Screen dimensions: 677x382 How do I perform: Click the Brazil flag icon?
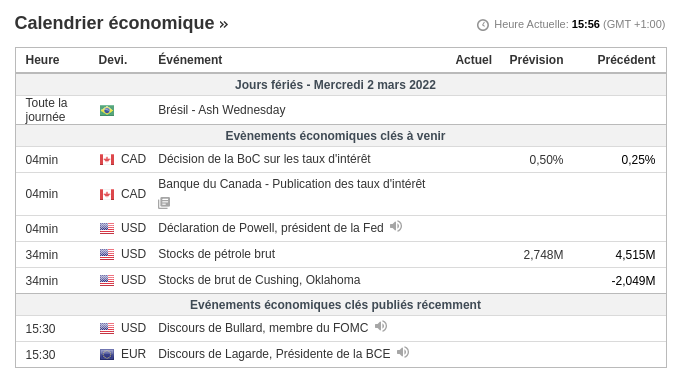coord(107,110)
